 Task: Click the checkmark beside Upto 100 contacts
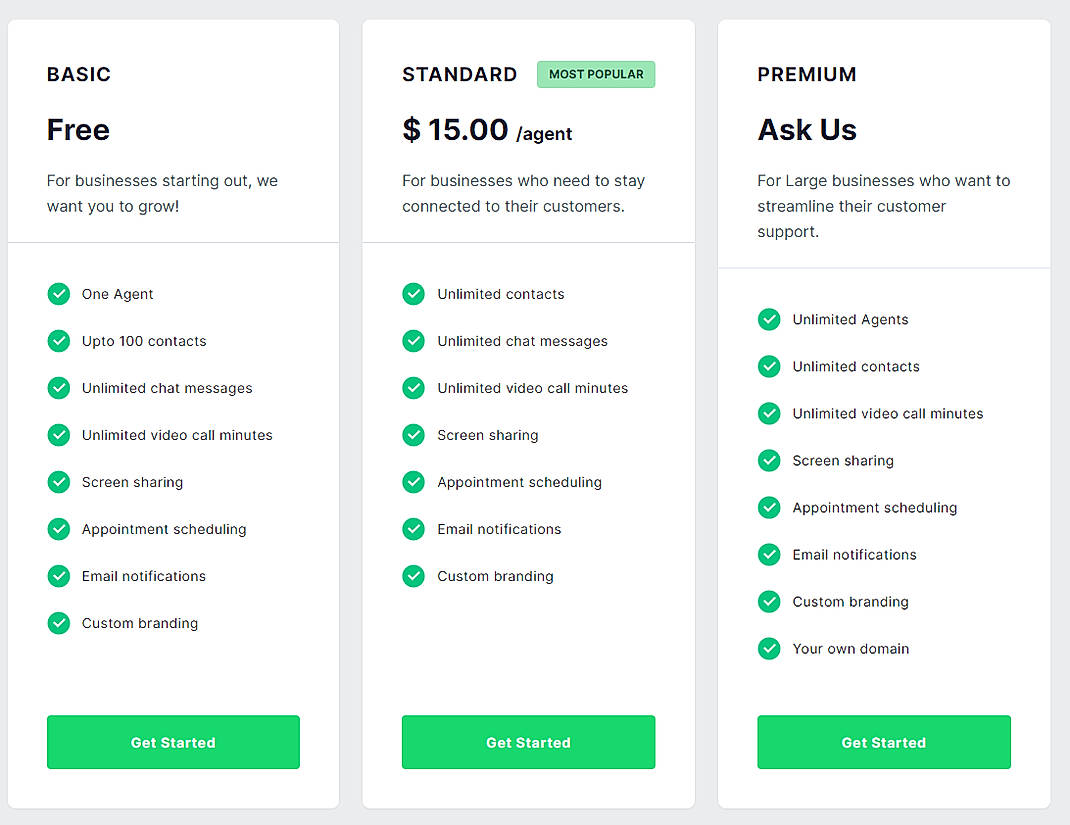(x=58, y=341)
